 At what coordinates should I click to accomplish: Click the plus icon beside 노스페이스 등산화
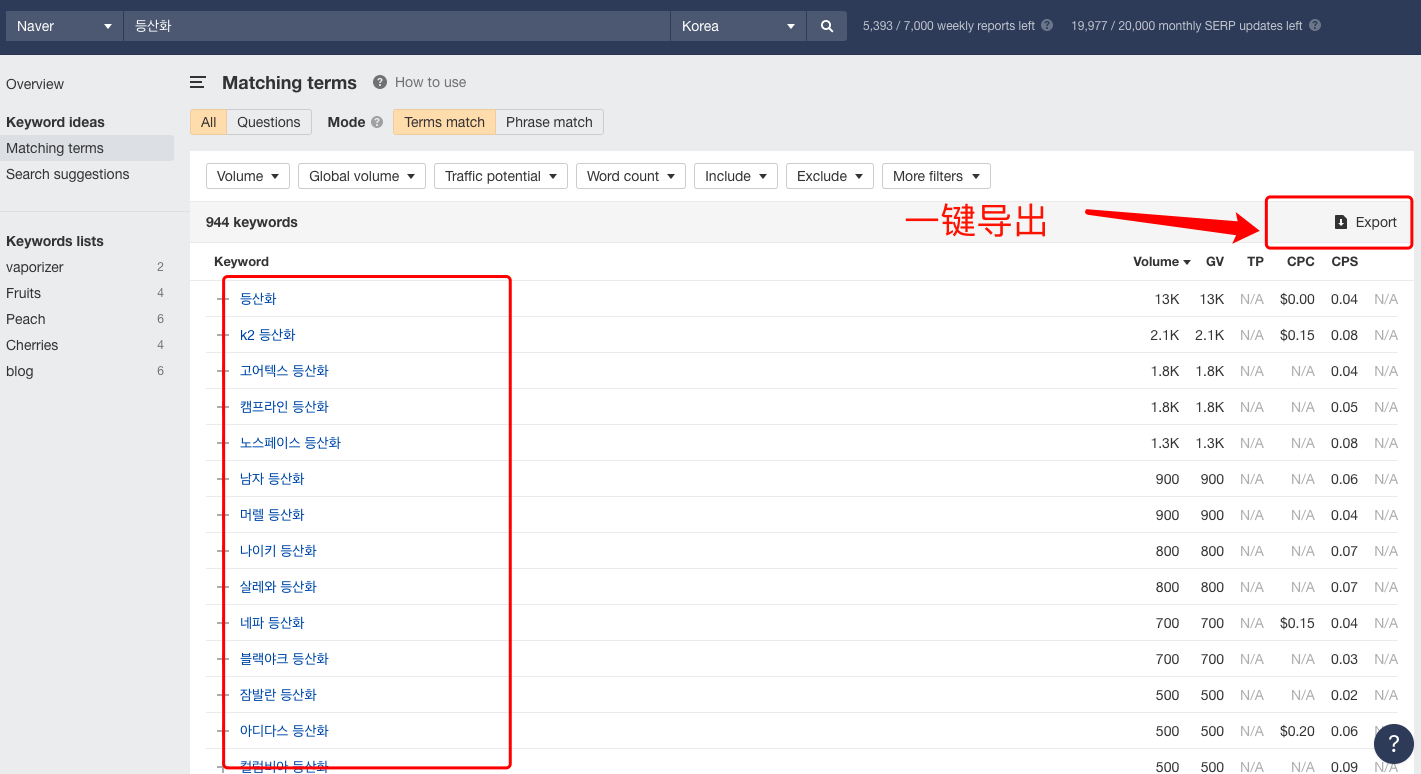coord(223,443)
